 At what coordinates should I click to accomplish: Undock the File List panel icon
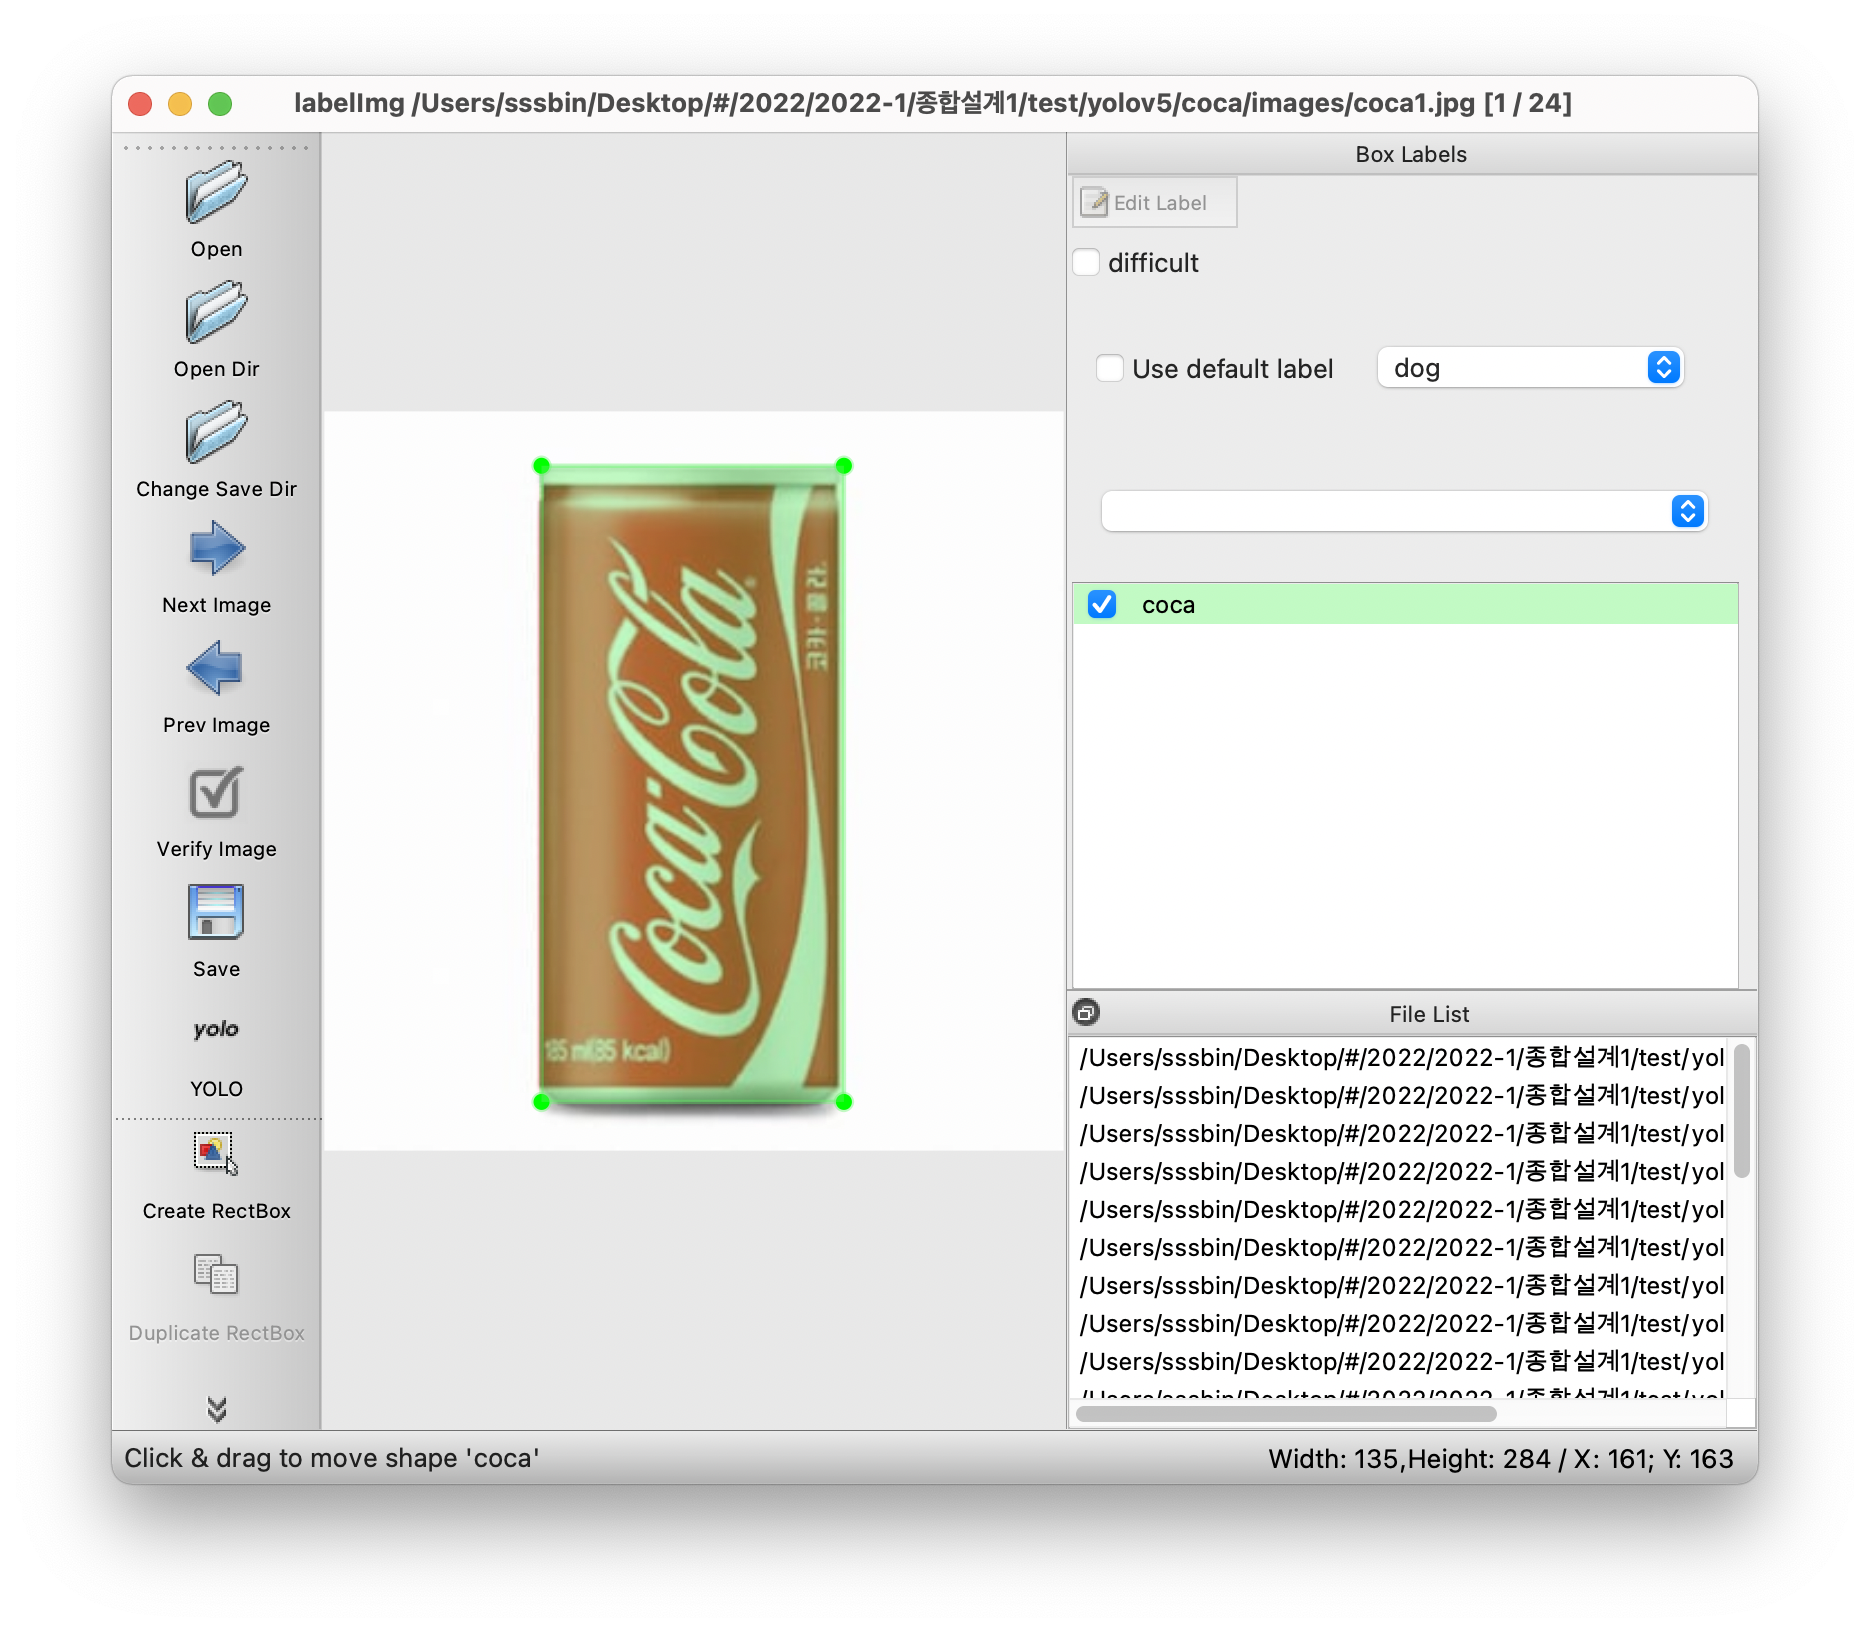1086,1013
